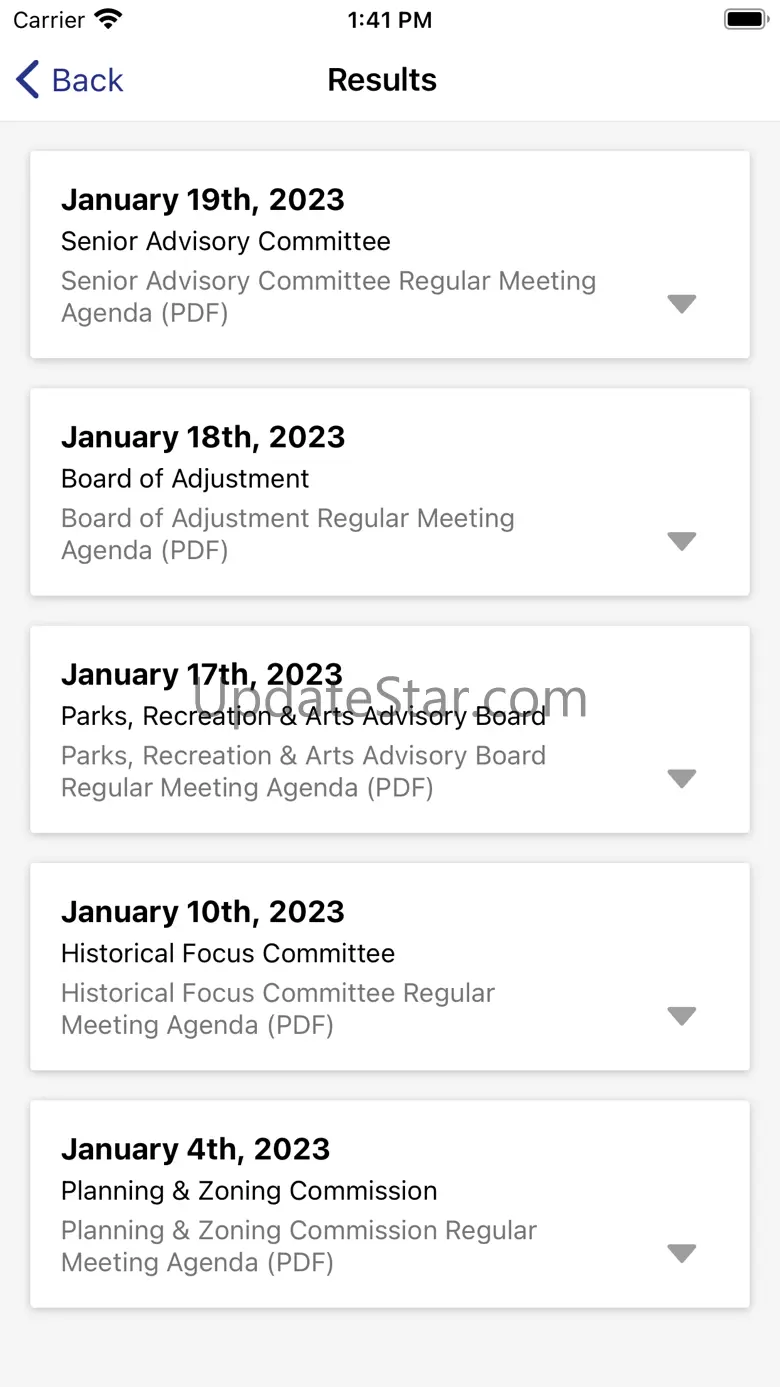Expand the January 4th Planning & Zoning entry
This screenshot has height=1387, width=780.
point(681,1253)
